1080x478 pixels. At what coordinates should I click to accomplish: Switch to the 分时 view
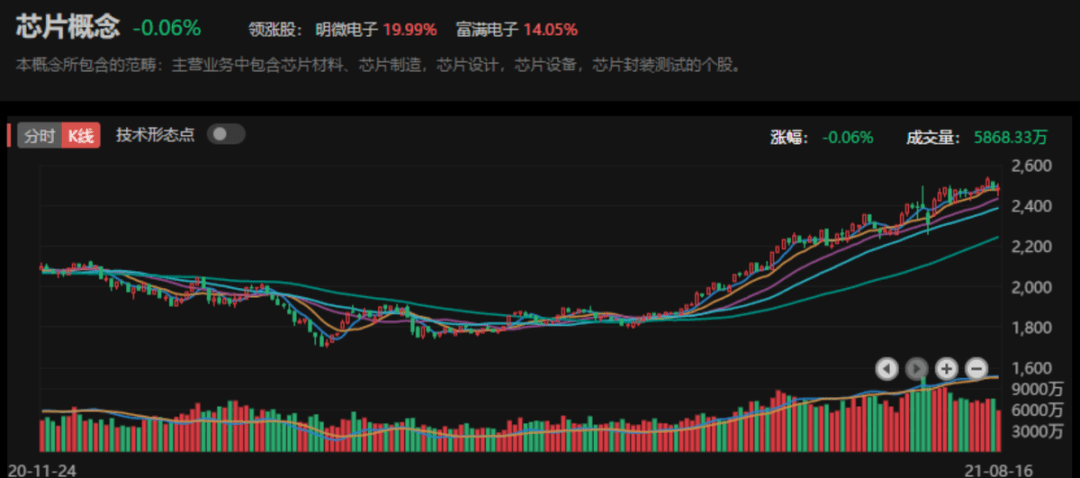pyautogui.click(x=39, y=136)
